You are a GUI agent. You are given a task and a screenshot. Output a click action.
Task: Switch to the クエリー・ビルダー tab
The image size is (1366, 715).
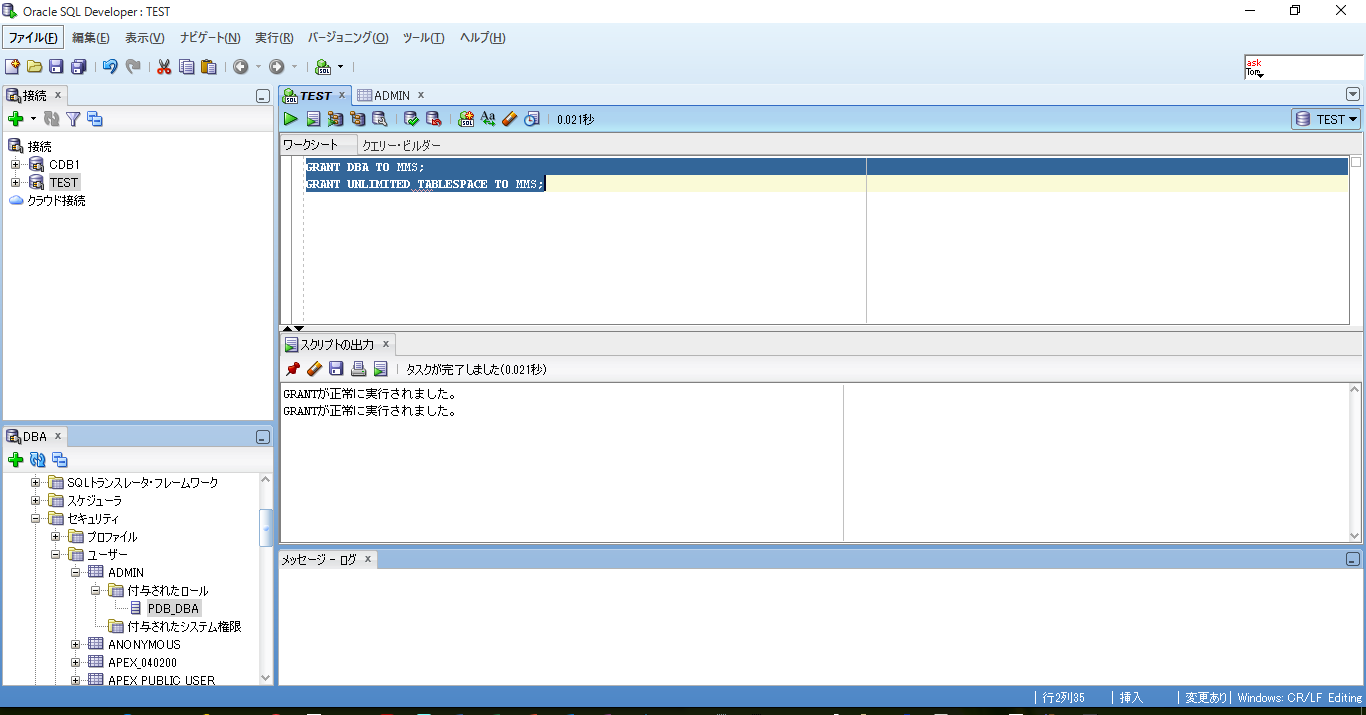click(401, 145)
